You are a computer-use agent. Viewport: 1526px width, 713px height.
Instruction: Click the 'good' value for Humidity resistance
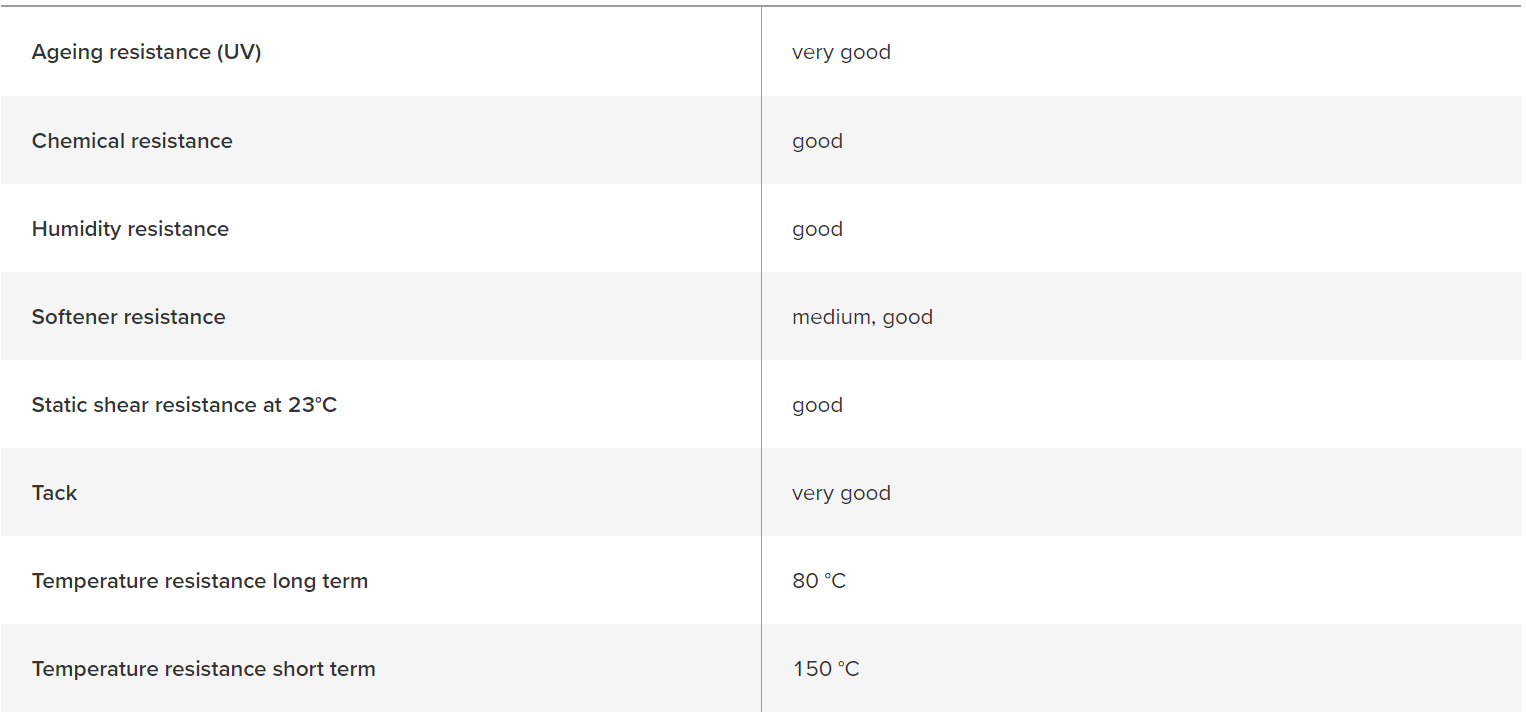(x=817, y=230)
